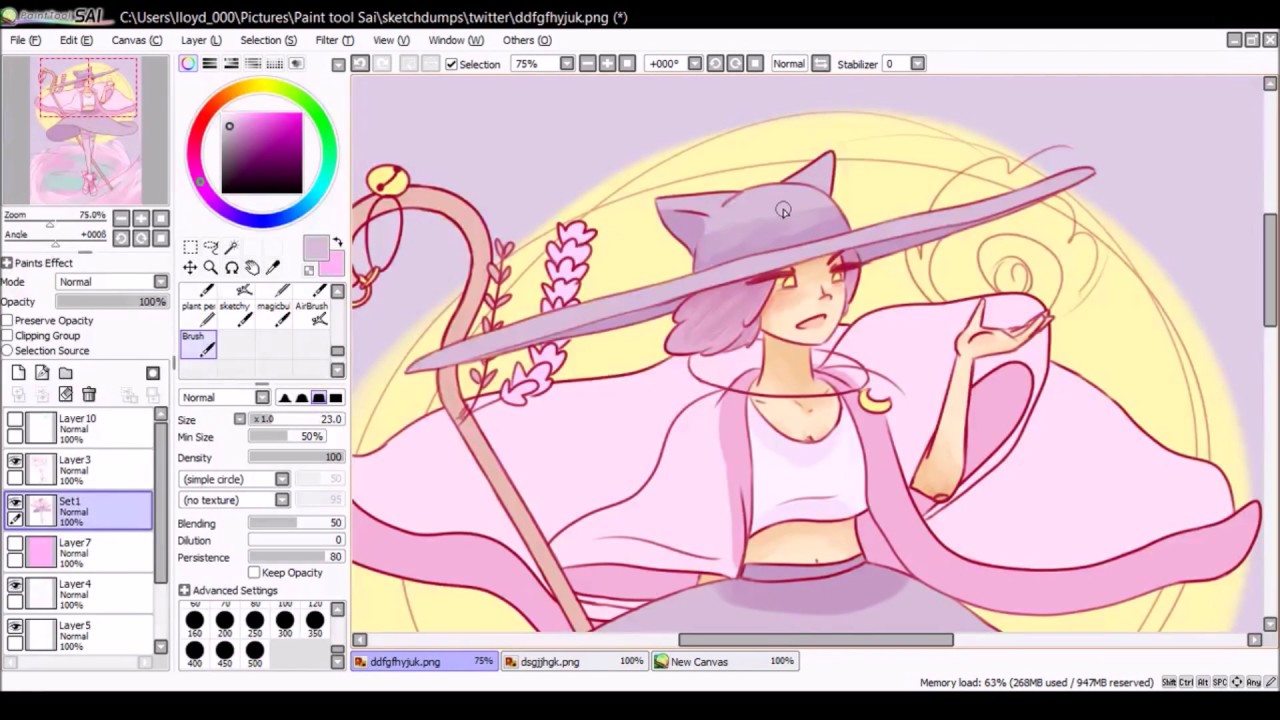The height and width of the screenshot is (720, 1280).
Task: Select the lasso selection tool
Action: (211, 247)
